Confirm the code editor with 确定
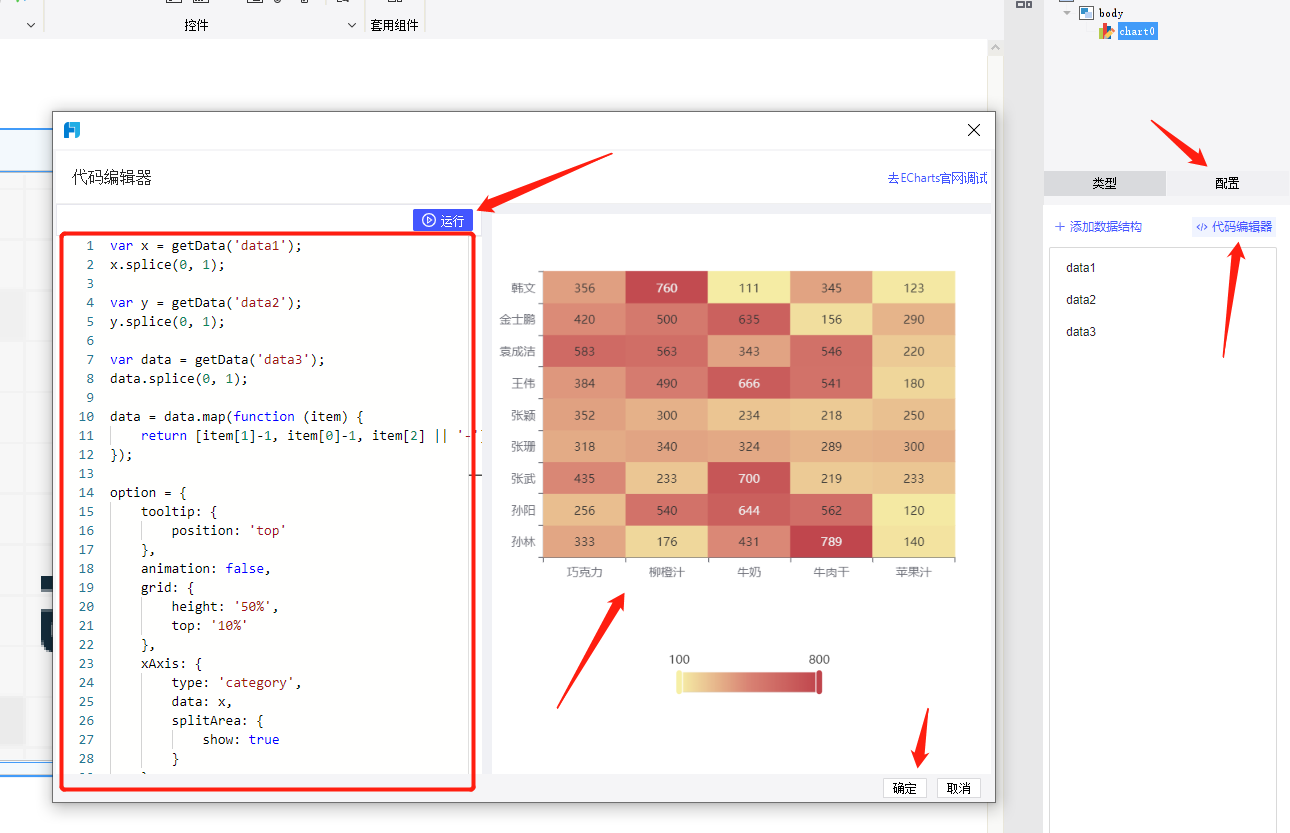The image size is (1290, 833). click(905, 788)
